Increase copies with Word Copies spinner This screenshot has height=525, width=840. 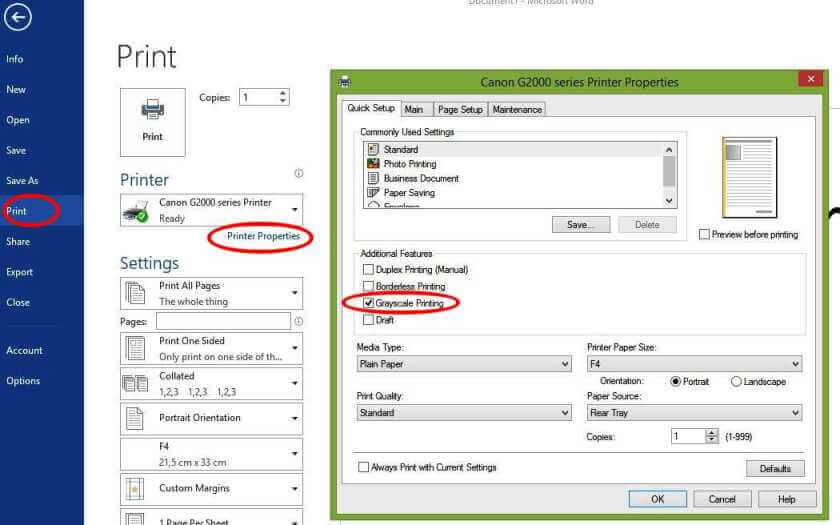(x=283, y=93)
